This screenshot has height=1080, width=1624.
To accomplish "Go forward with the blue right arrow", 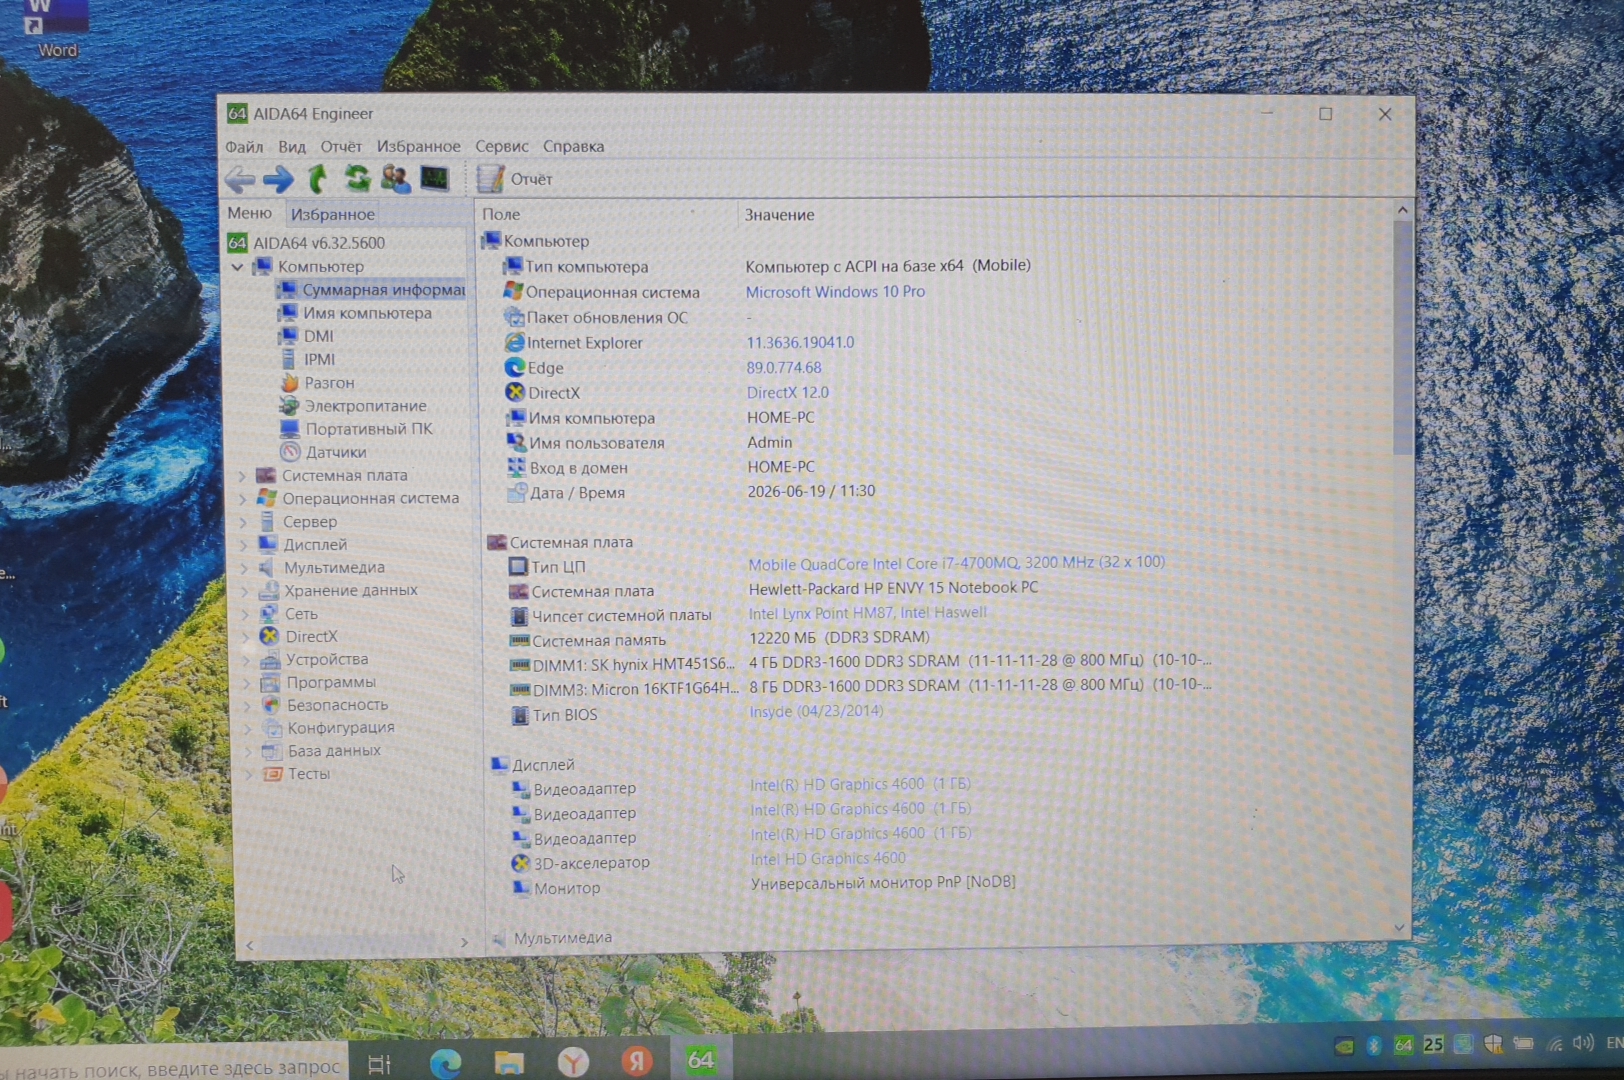I will coord(278,179).
